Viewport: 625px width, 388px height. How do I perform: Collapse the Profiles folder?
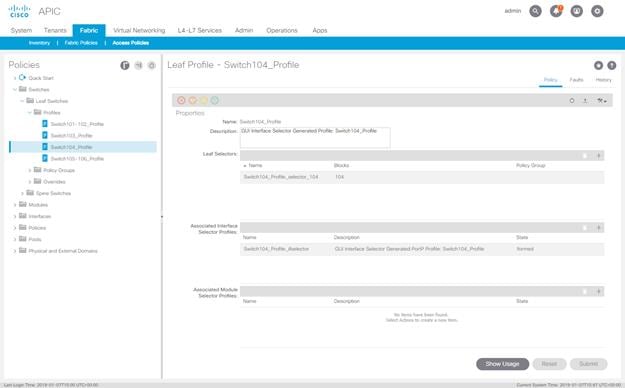tap(29, 113)
